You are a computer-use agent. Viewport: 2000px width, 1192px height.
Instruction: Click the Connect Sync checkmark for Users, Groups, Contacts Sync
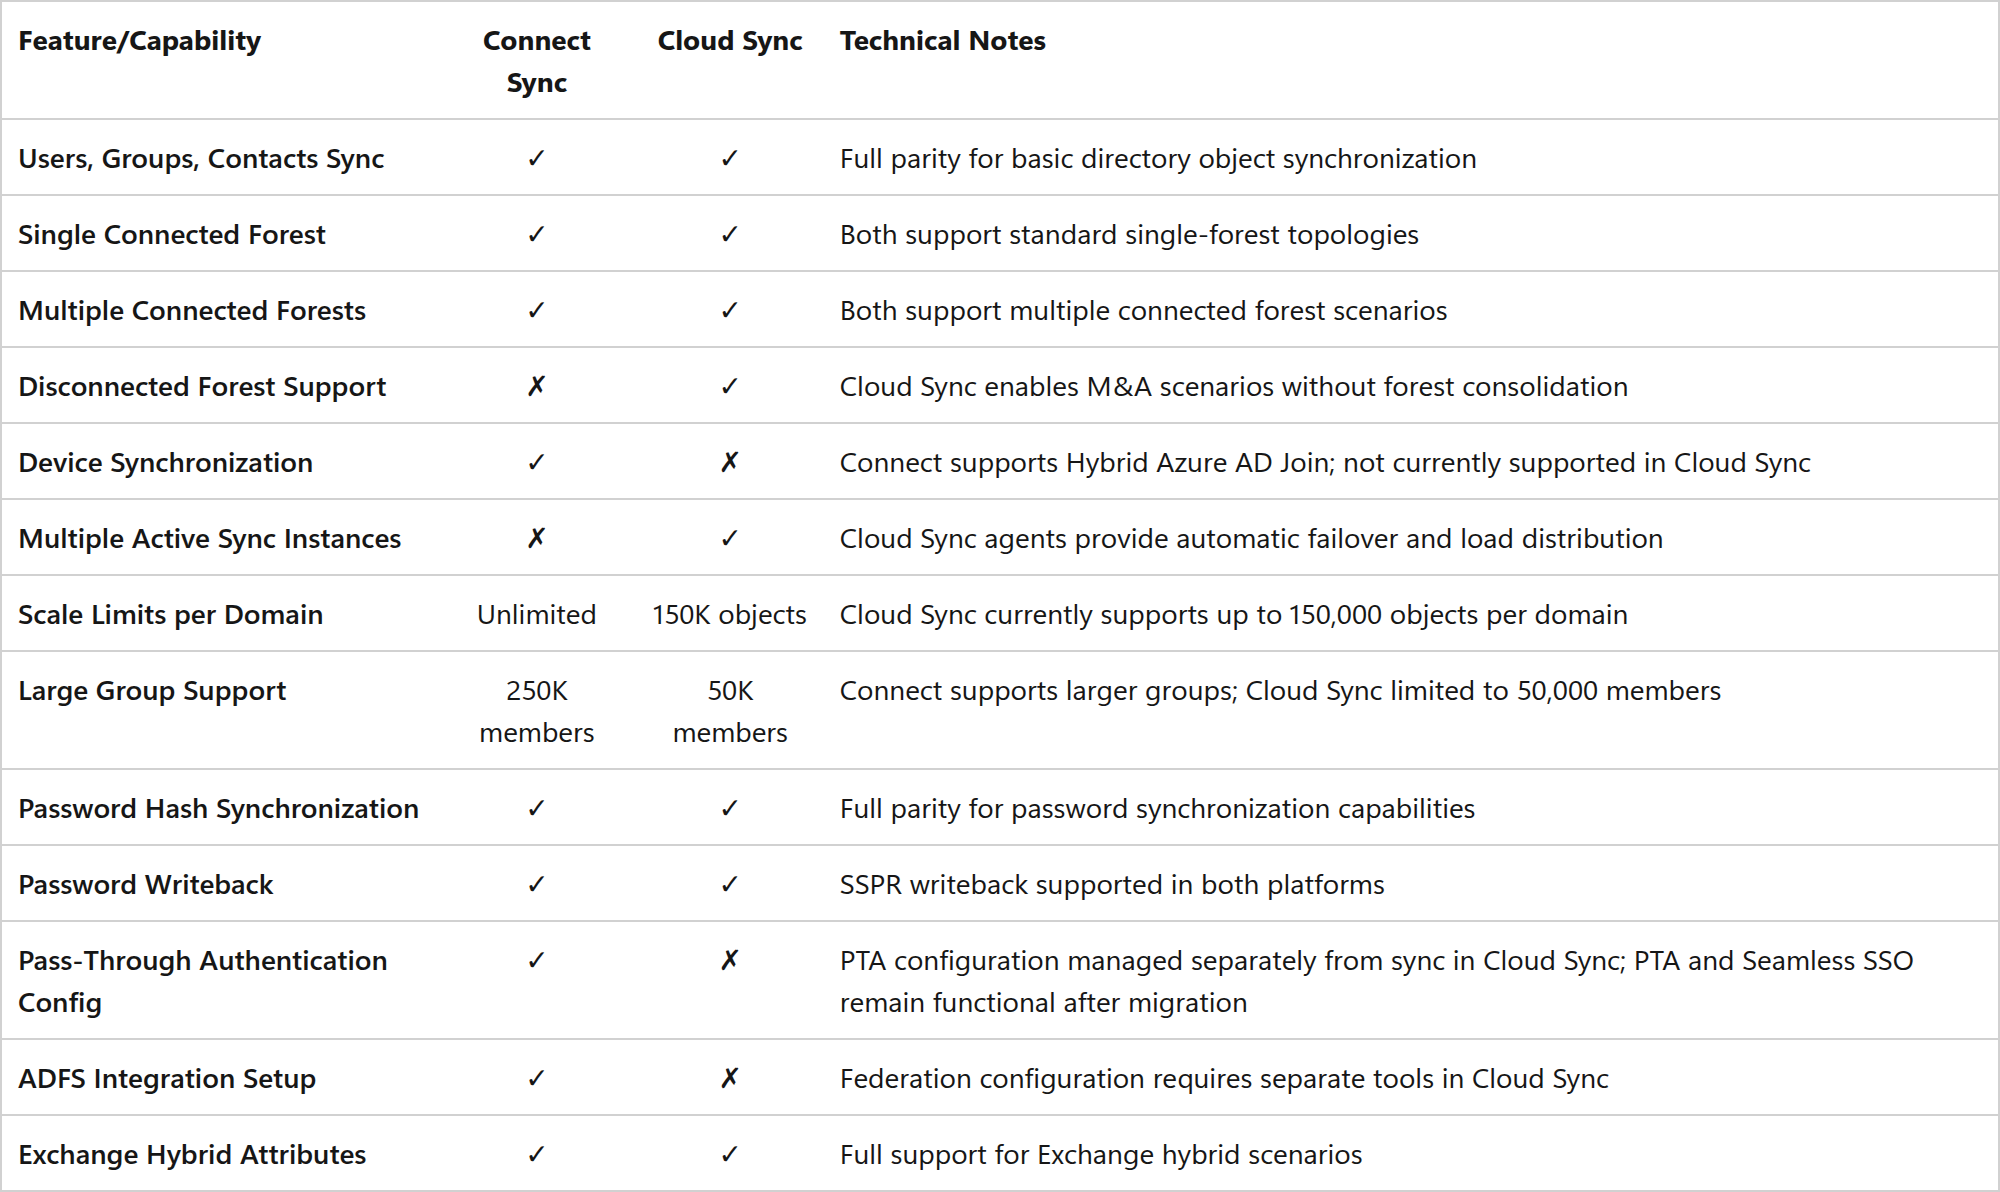pyautogui.click(x=537, y=158)
